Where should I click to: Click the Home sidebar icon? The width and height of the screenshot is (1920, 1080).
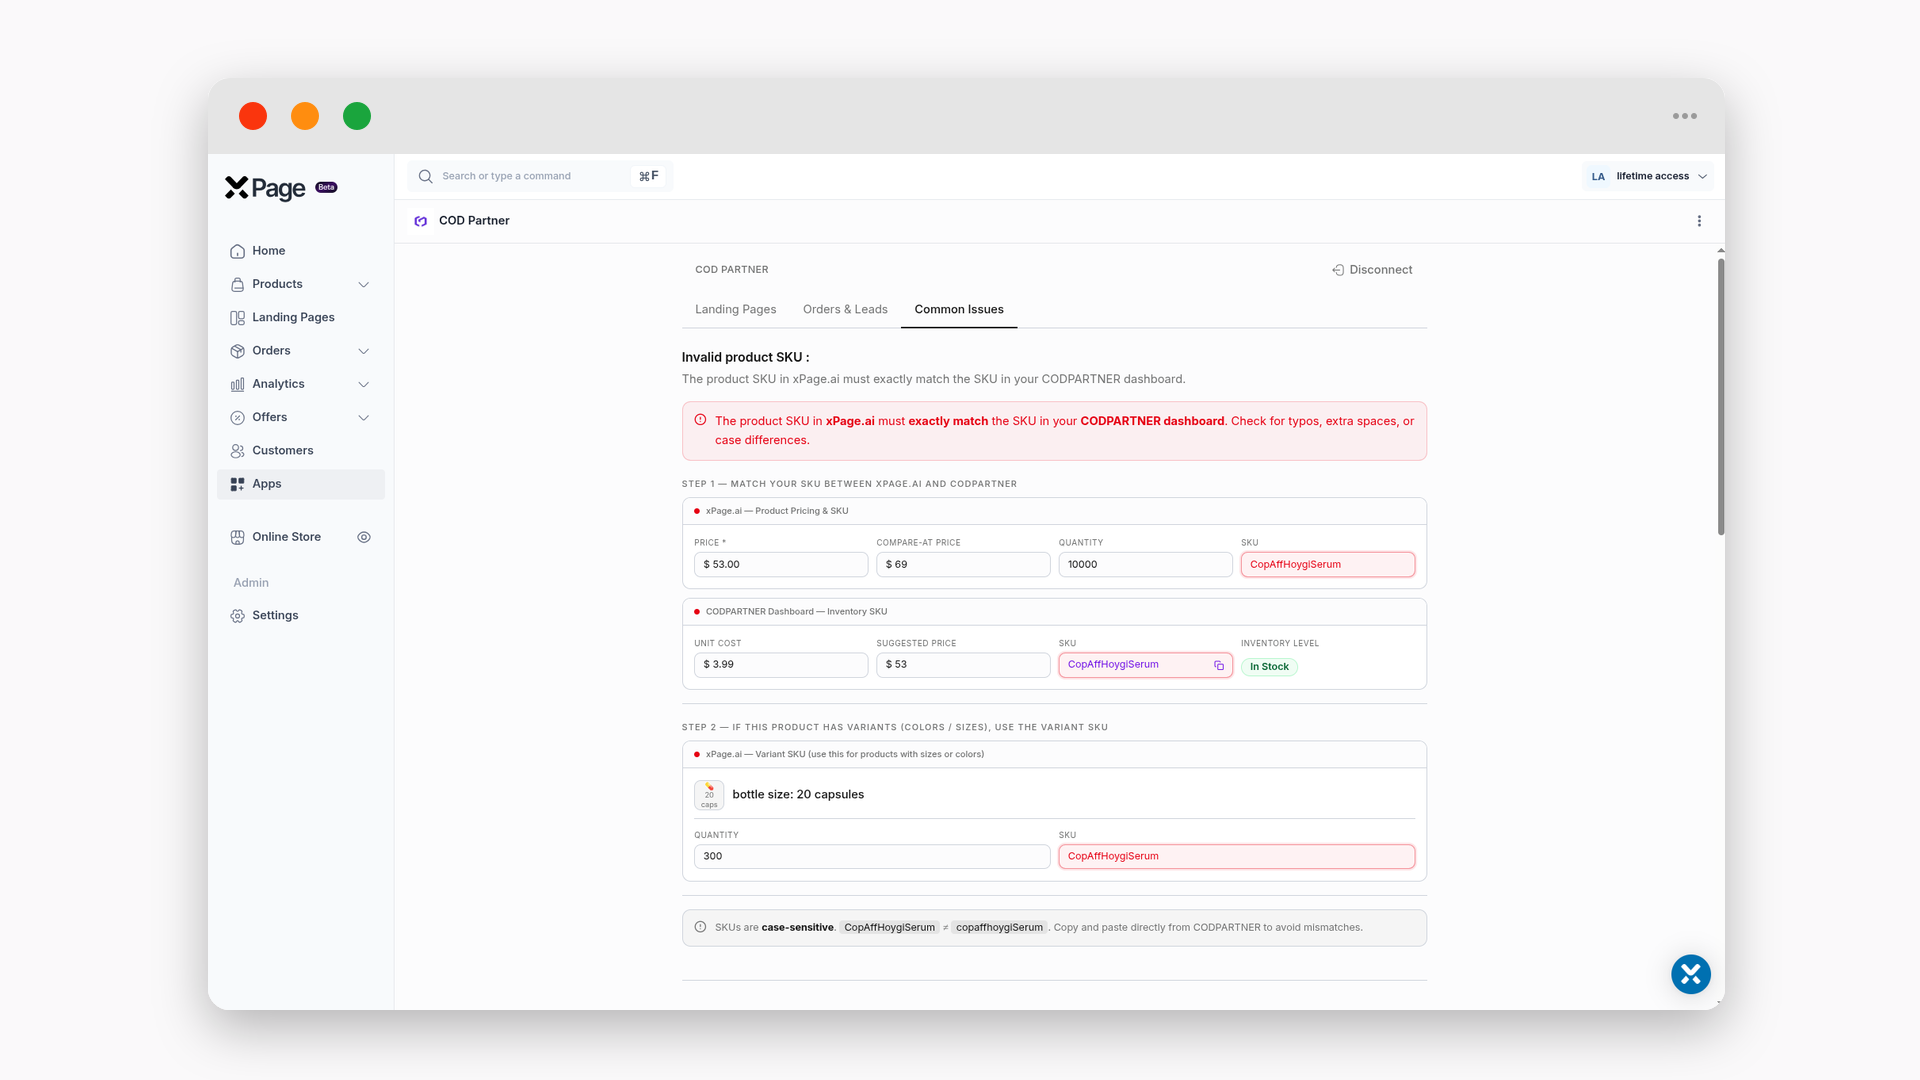pos(237,251)
